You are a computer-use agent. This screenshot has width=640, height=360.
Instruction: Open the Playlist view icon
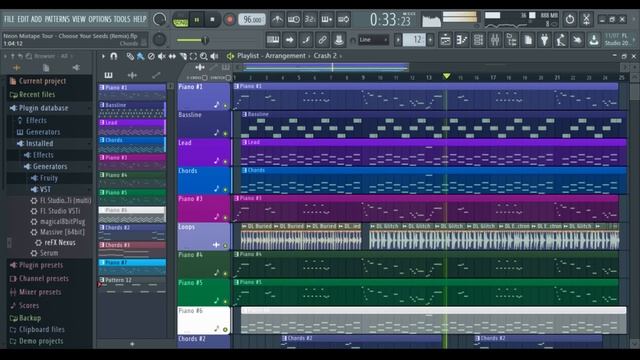[445, 40]
